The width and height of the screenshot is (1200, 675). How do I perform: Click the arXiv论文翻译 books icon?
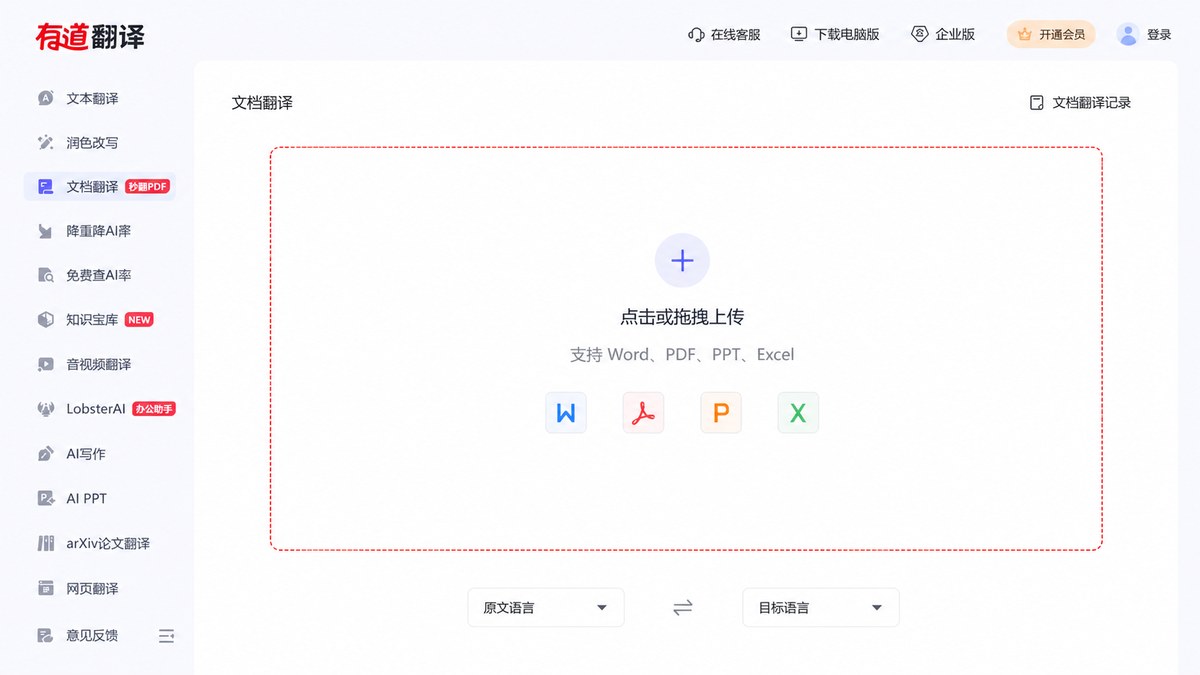(46, 543)
